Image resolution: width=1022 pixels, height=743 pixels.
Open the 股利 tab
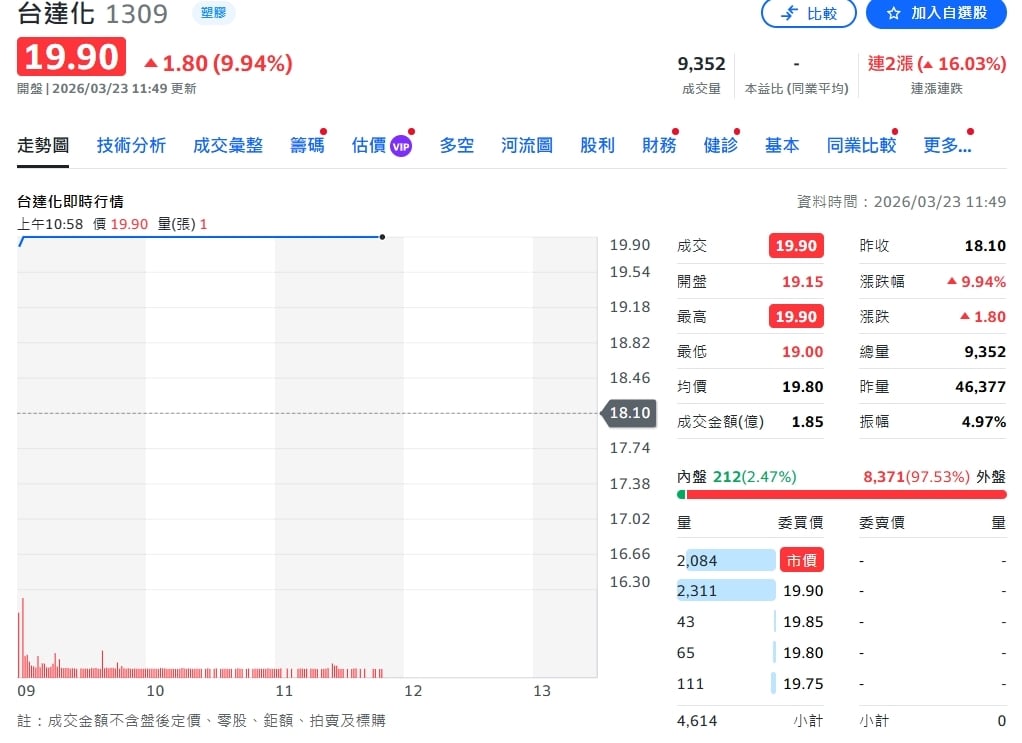[596, 144]
